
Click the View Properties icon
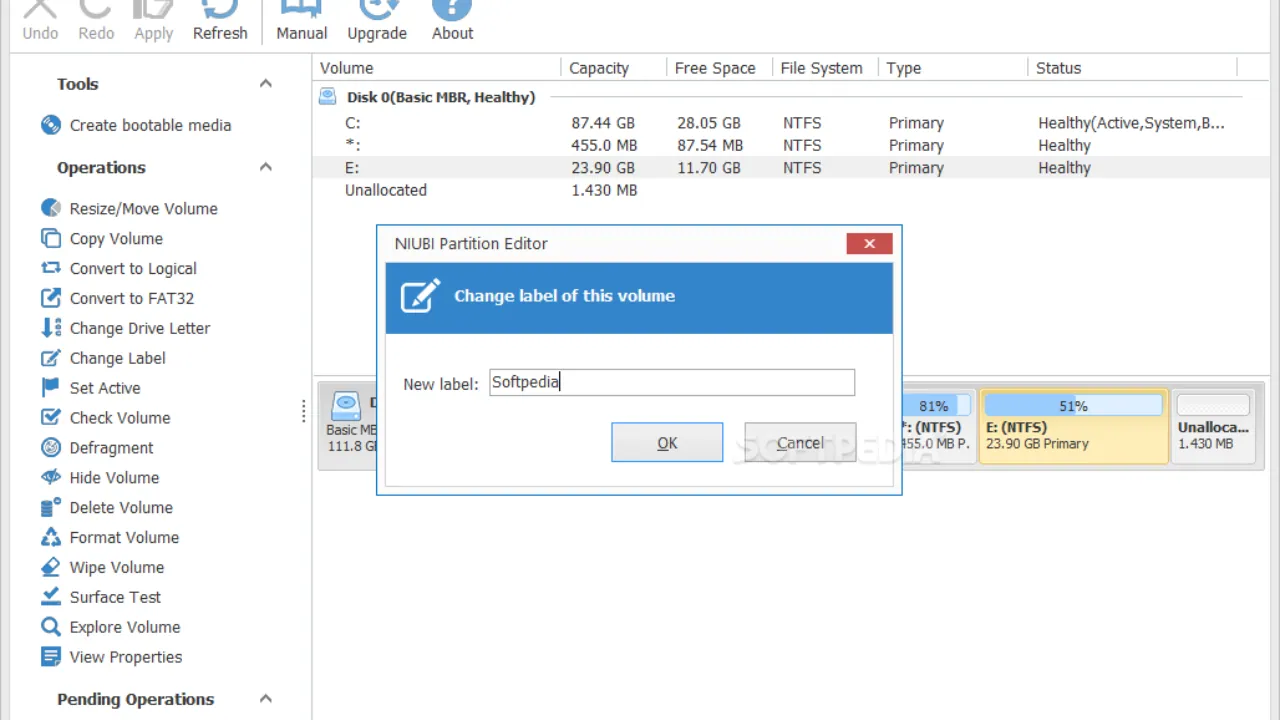pyautogui.click(x=51, y=657)
